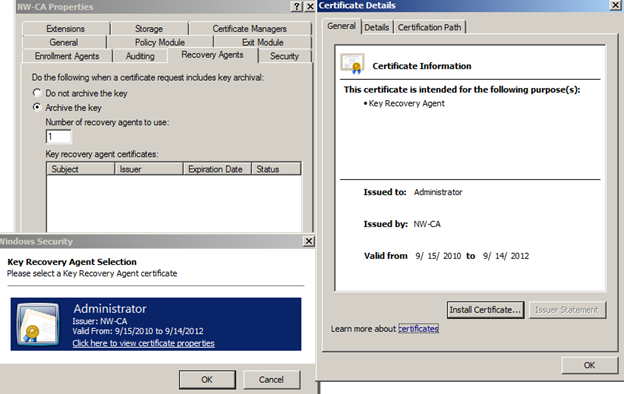Open the Auditing tab
The image size is (624, 394).
pyautogui.click(x=140, y=56)
